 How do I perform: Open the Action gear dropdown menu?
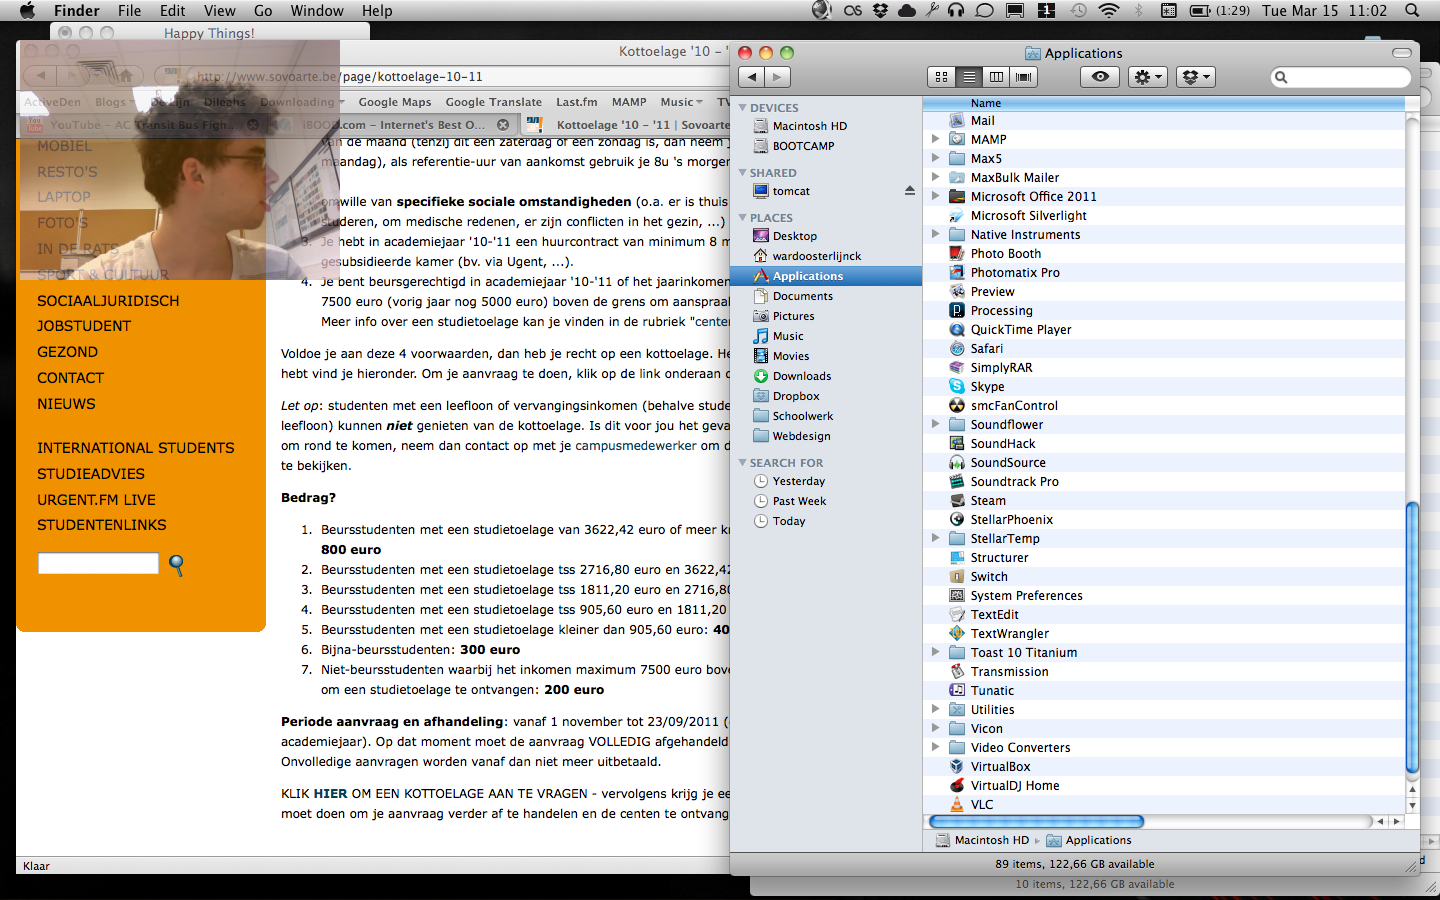coord(1147,77)
